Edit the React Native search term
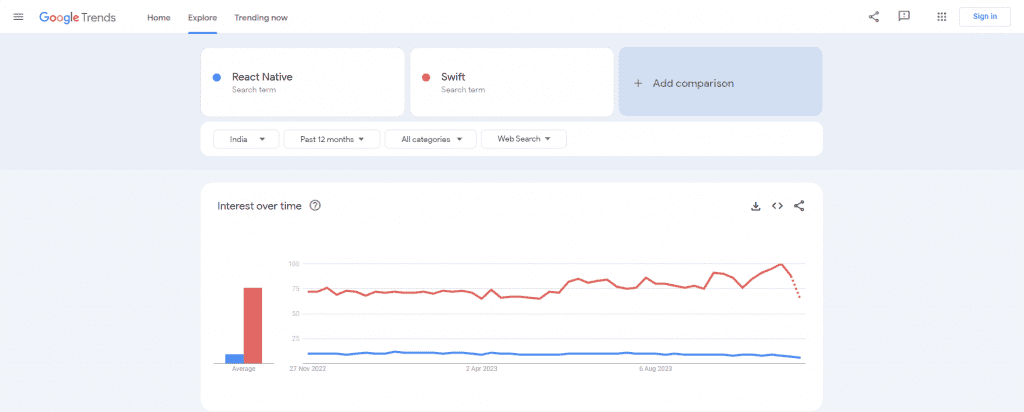 (302, 82)
